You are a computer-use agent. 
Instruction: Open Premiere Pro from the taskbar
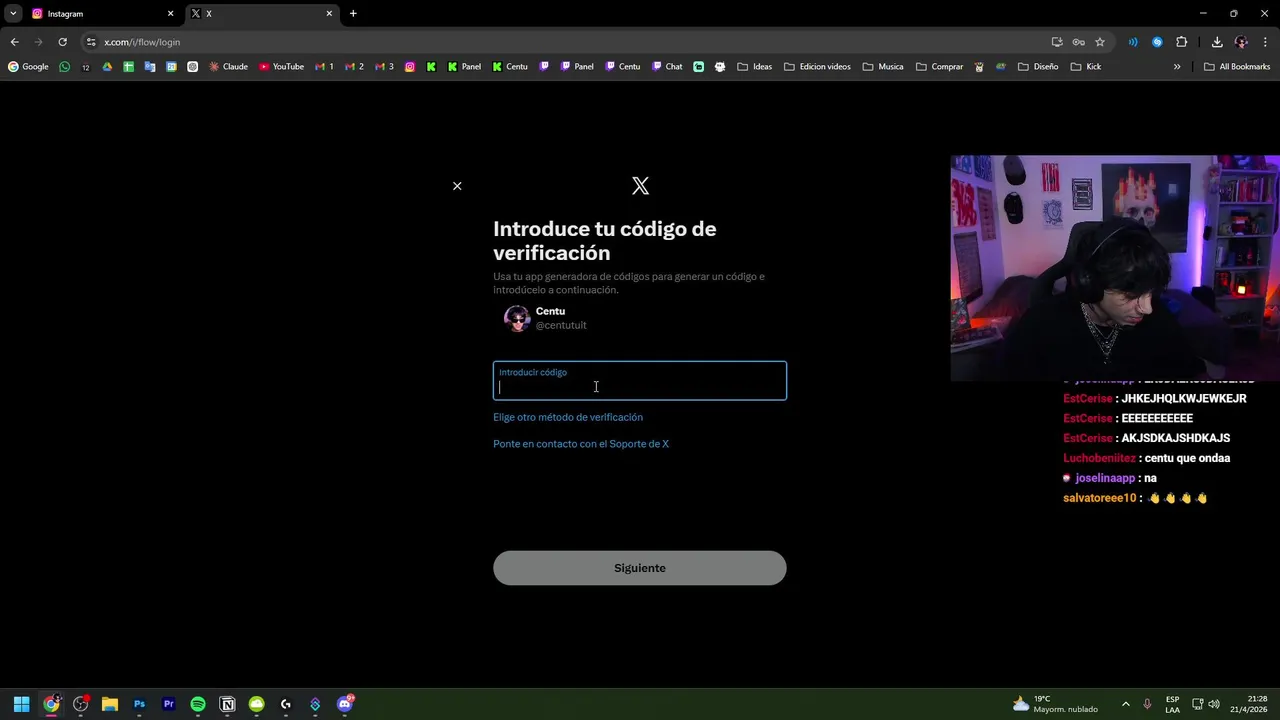(x=168, y=704)
